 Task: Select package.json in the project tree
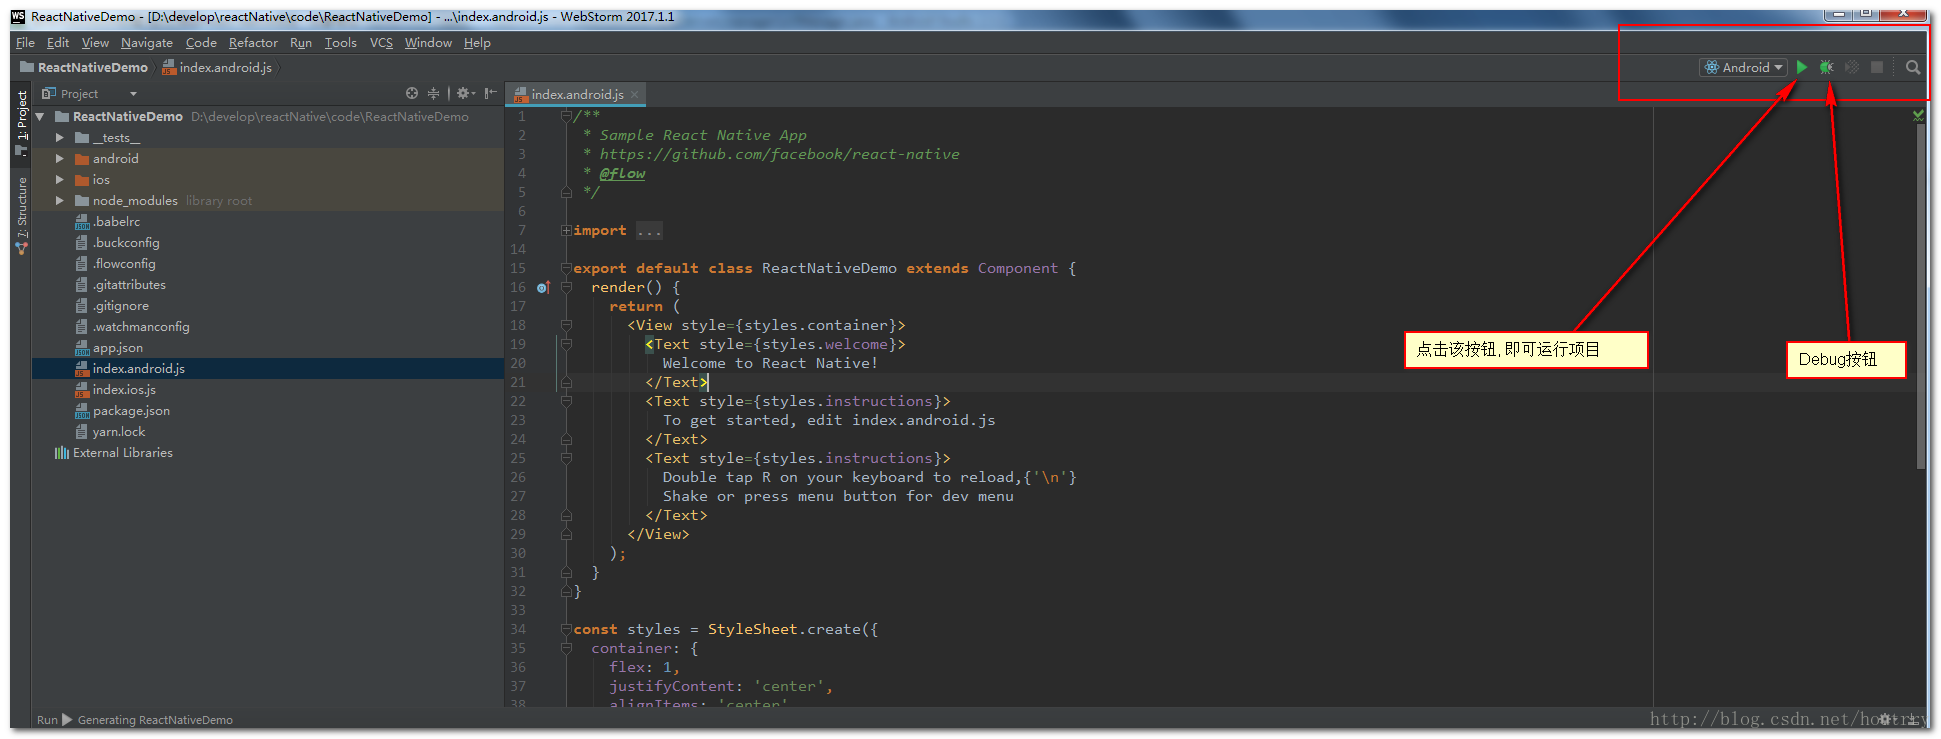click(x=131, y=410)
